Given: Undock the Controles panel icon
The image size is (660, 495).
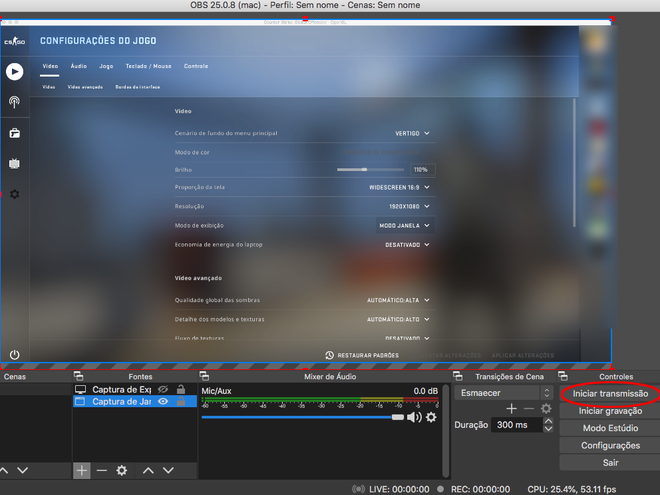Looking at the screenshot, I should pyautogui.click(x=563, y=376).
